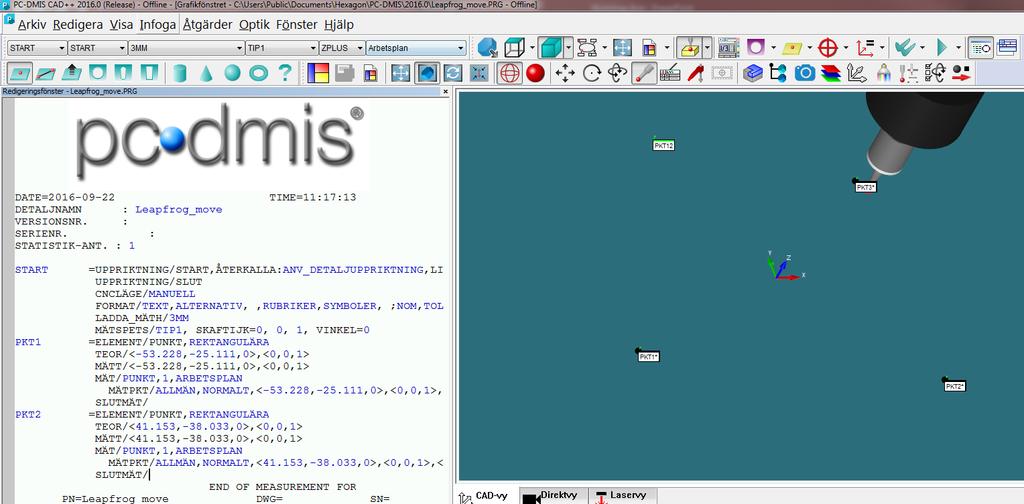Click the blue camera snapshot icon

coord(805,72)
